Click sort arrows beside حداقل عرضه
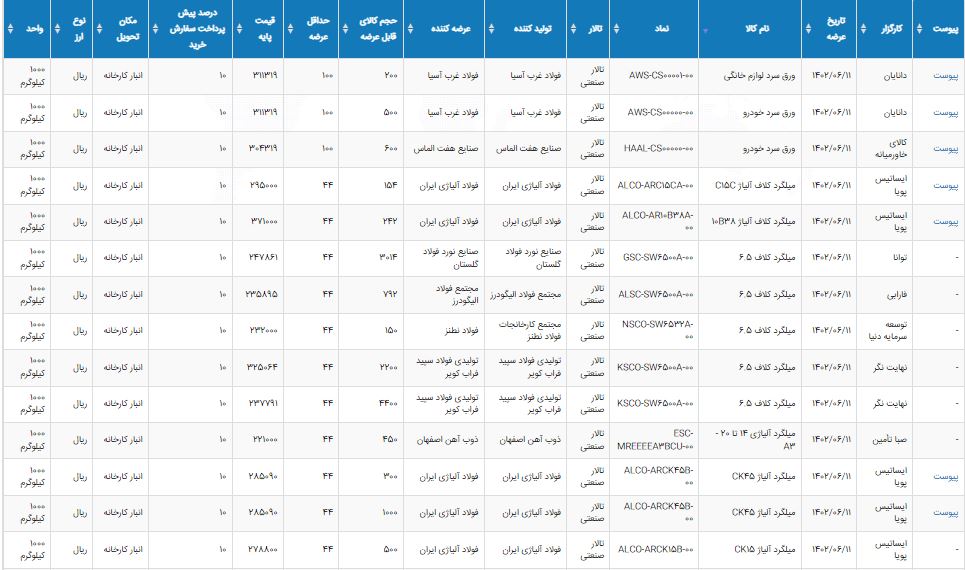Viewport: 965px width, 570px height. click(x=290, y=29)
